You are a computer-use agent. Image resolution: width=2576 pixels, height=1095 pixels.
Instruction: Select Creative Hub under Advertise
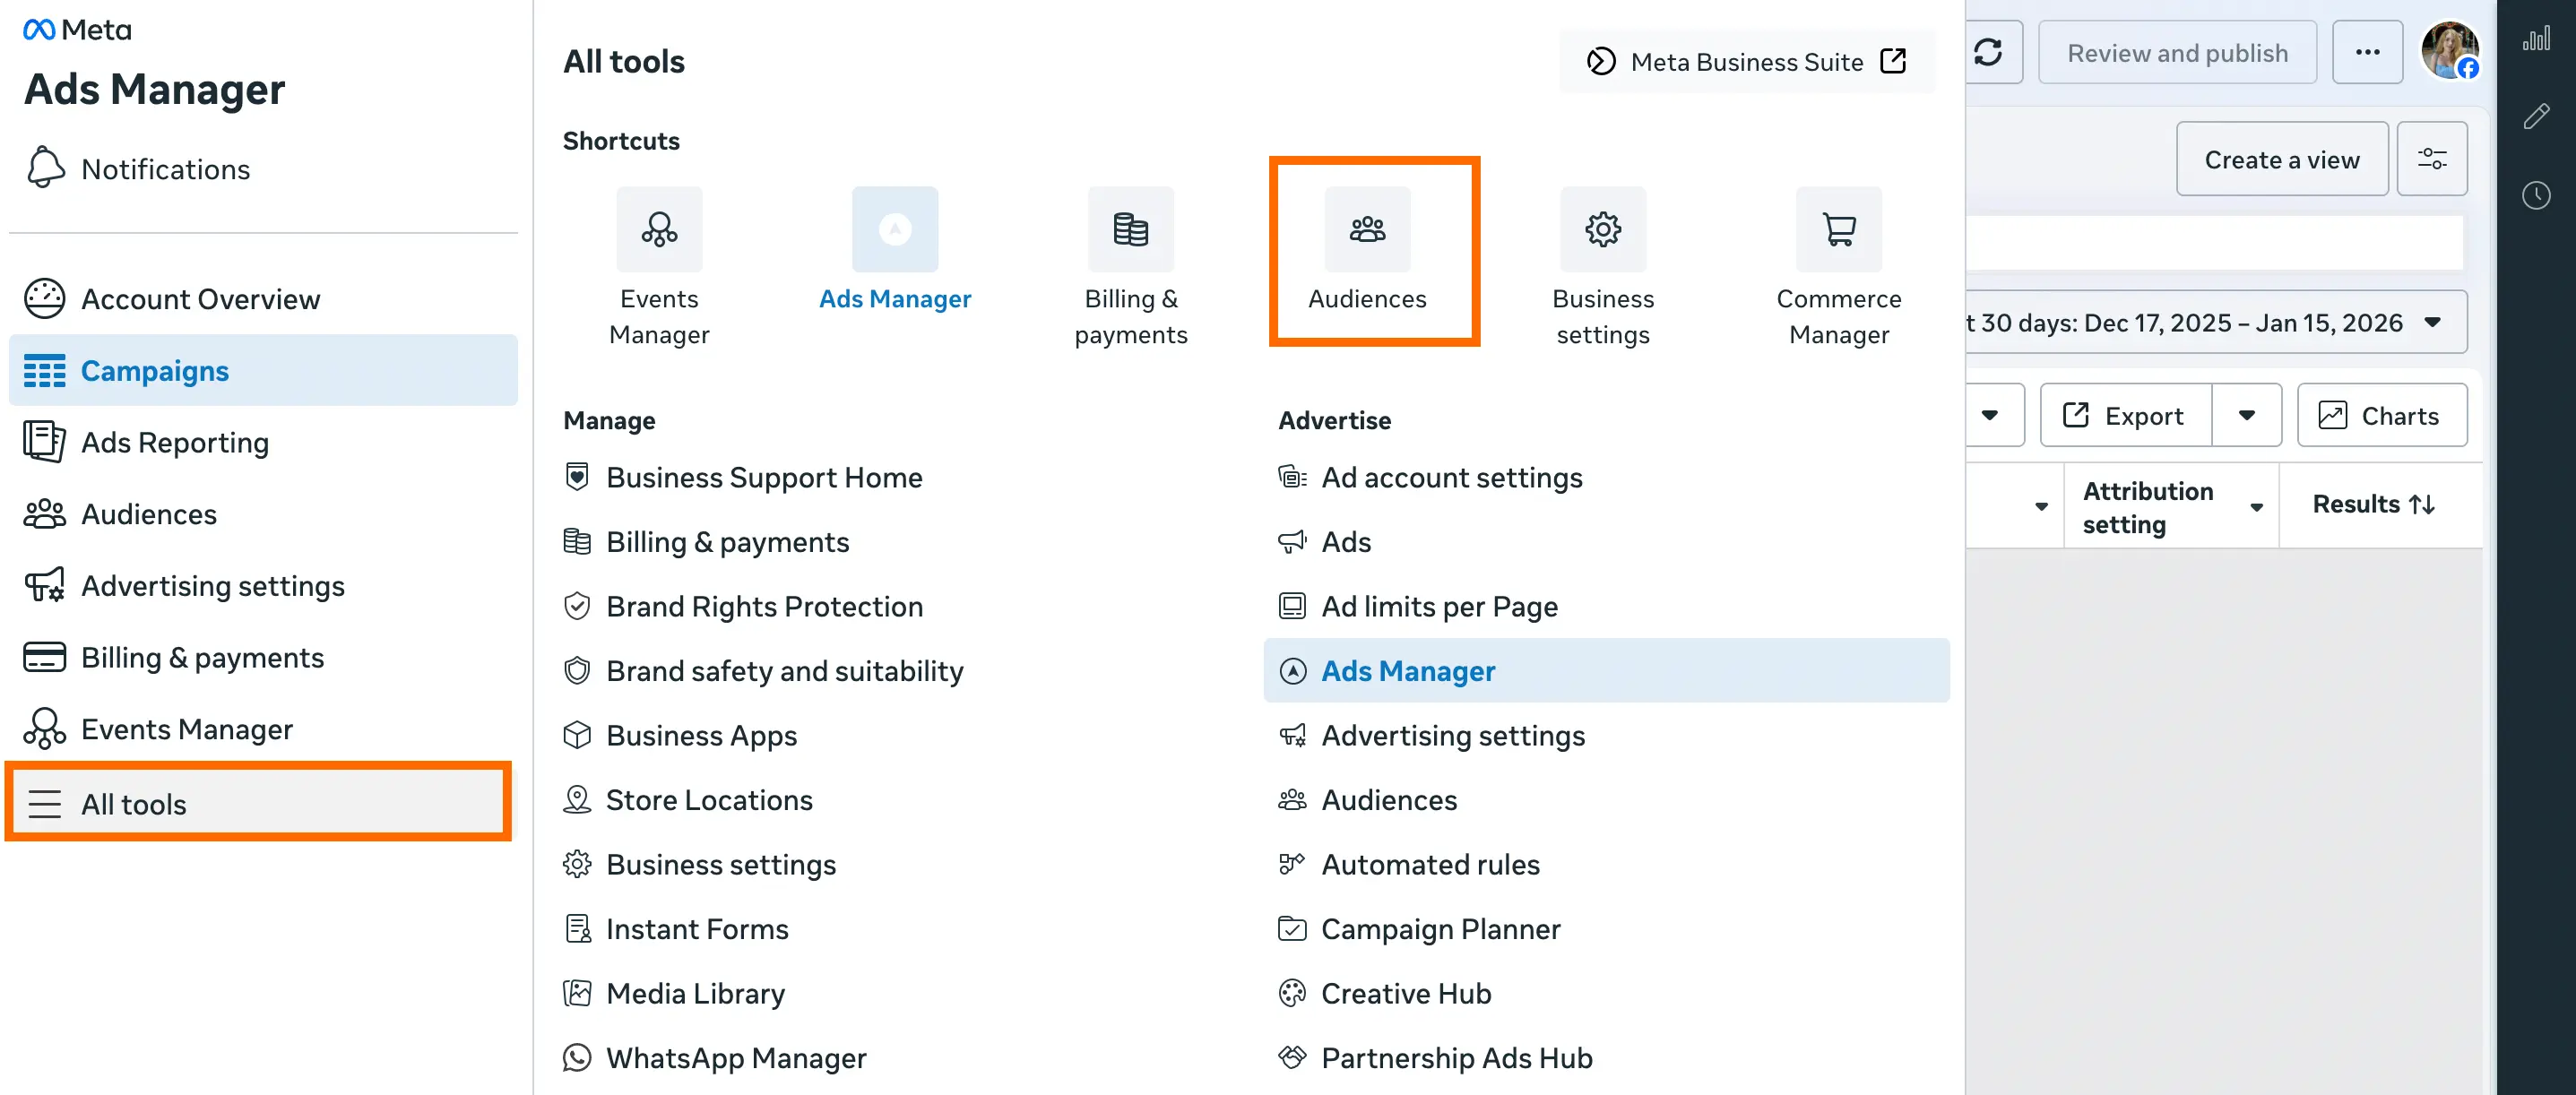(x=1405, y=993)
